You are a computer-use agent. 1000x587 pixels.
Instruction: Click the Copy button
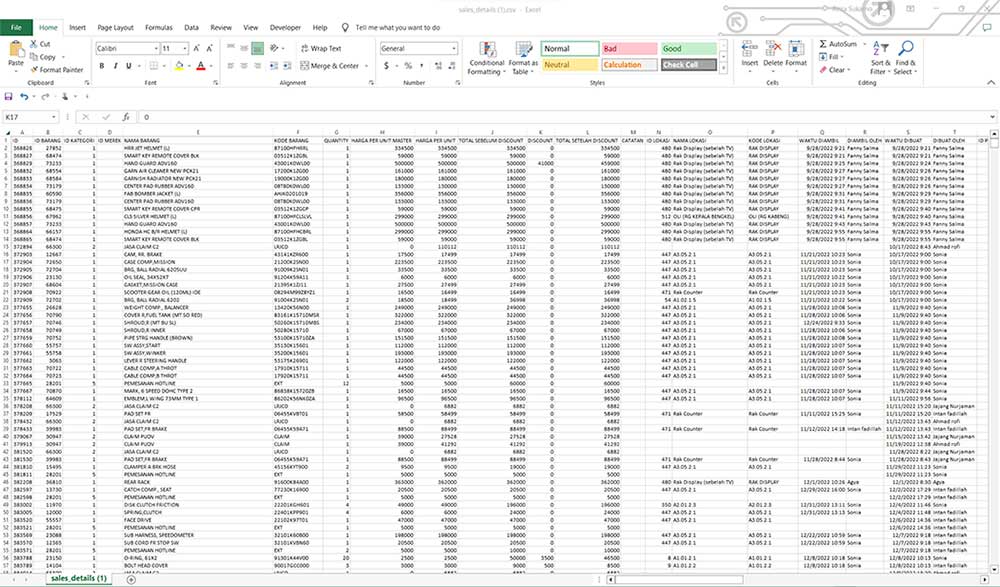click(43, 57)
